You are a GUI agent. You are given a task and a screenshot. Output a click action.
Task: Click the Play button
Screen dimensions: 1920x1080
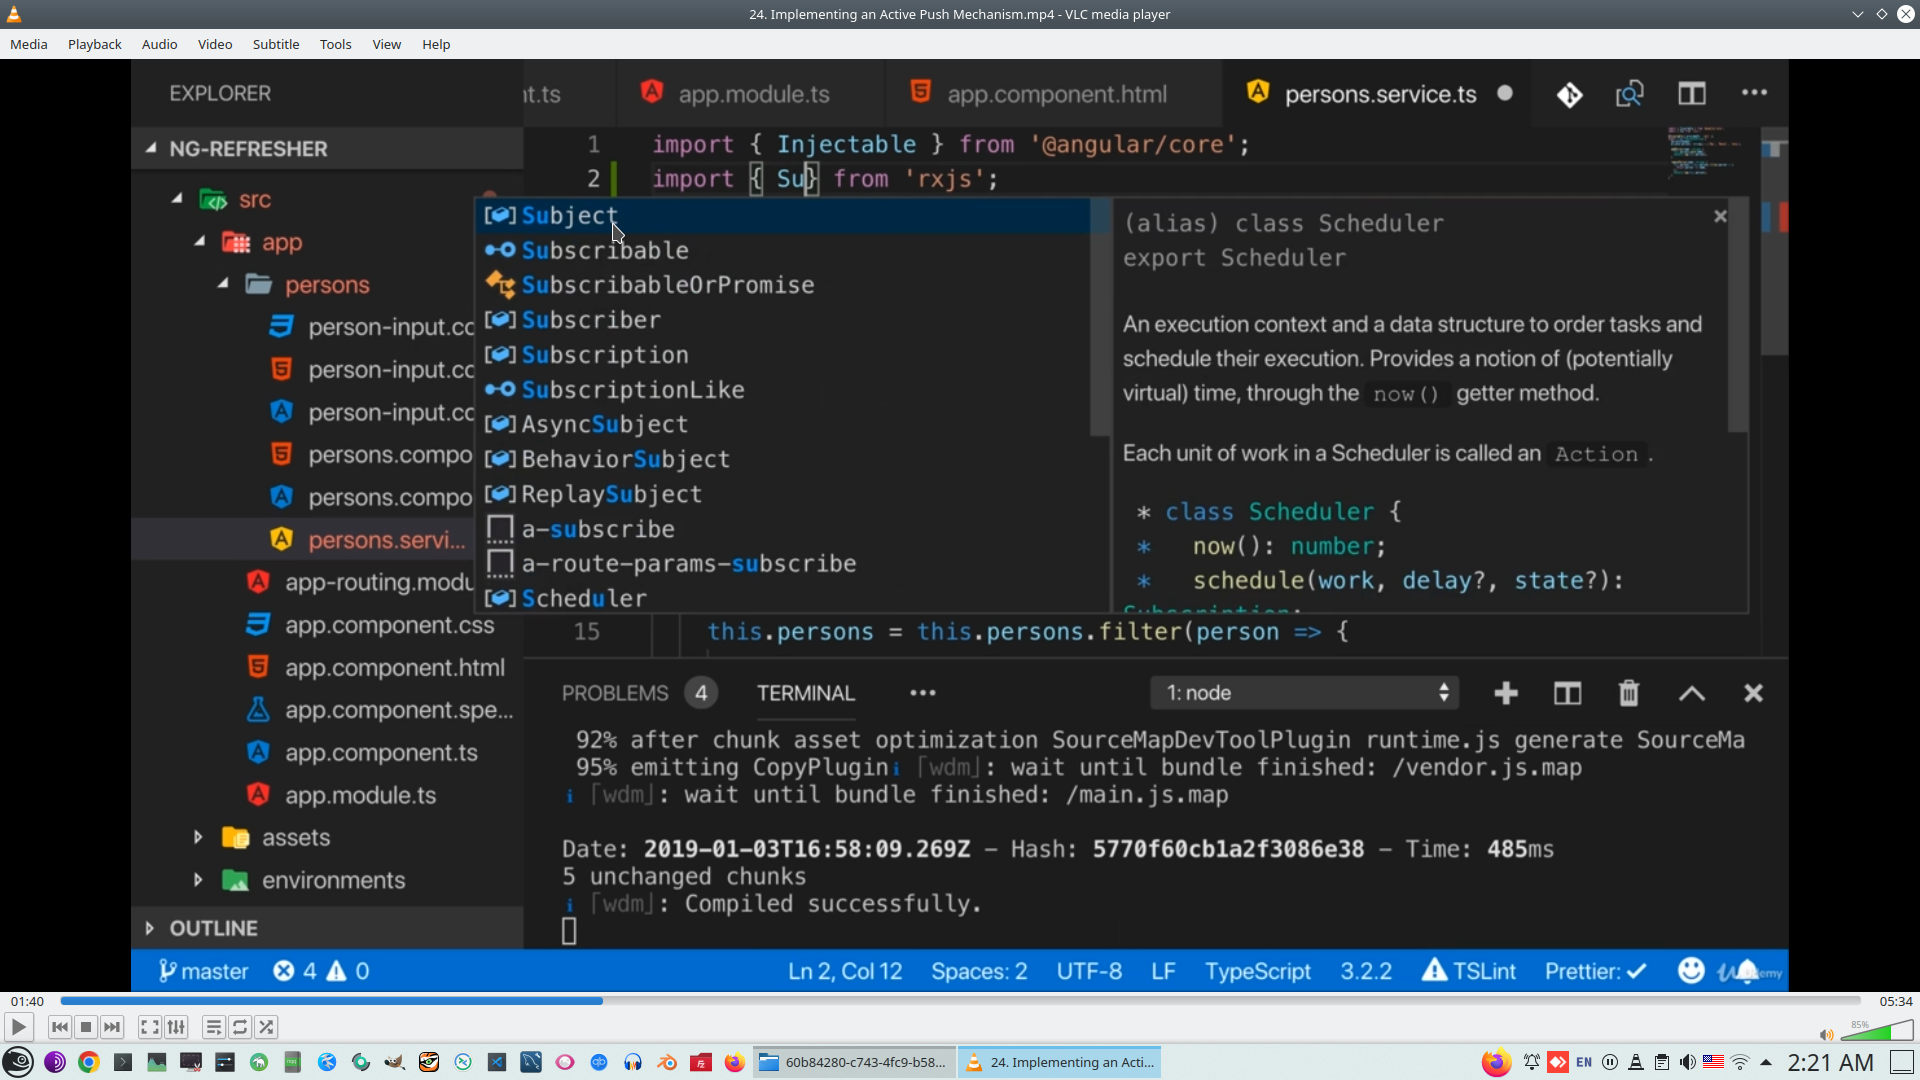pos(18,1027)
